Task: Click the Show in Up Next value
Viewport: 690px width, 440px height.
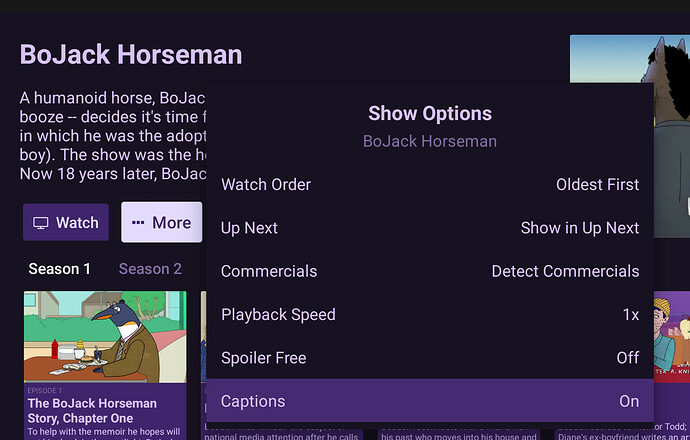Action: pyautogui.click(x=580, y=228)
